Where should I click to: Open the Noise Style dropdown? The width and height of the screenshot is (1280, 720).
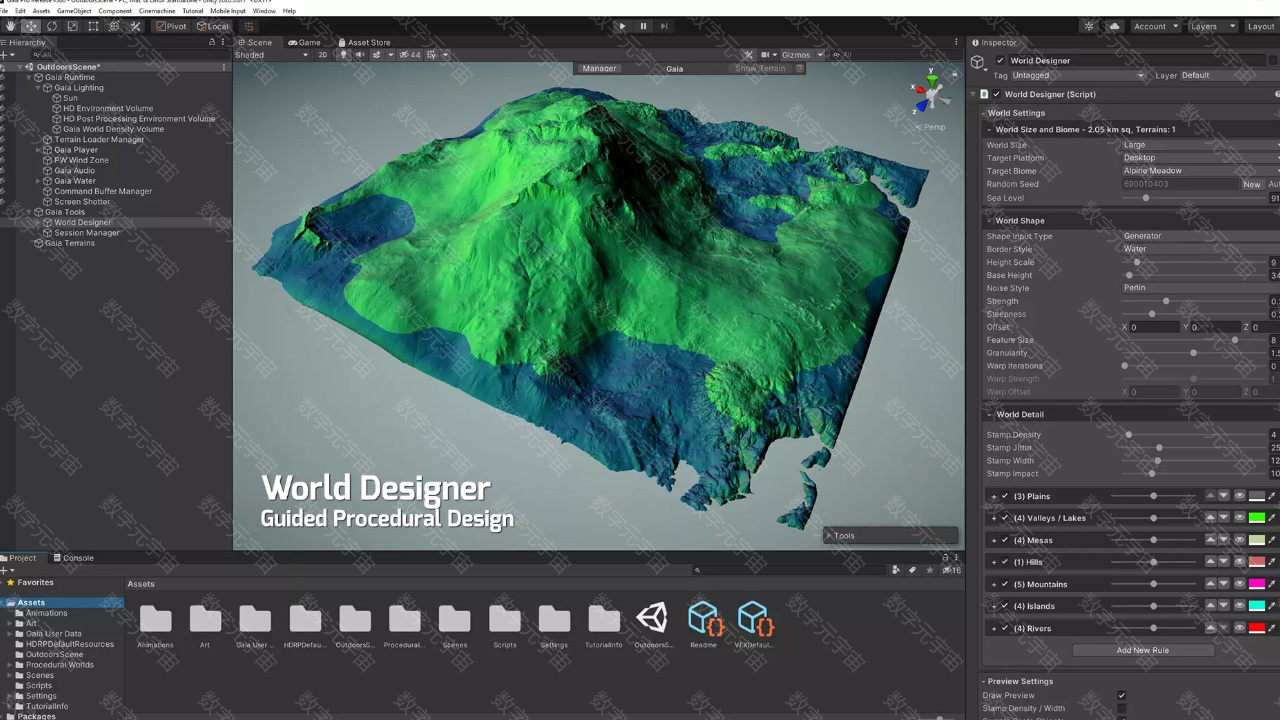1200,288
